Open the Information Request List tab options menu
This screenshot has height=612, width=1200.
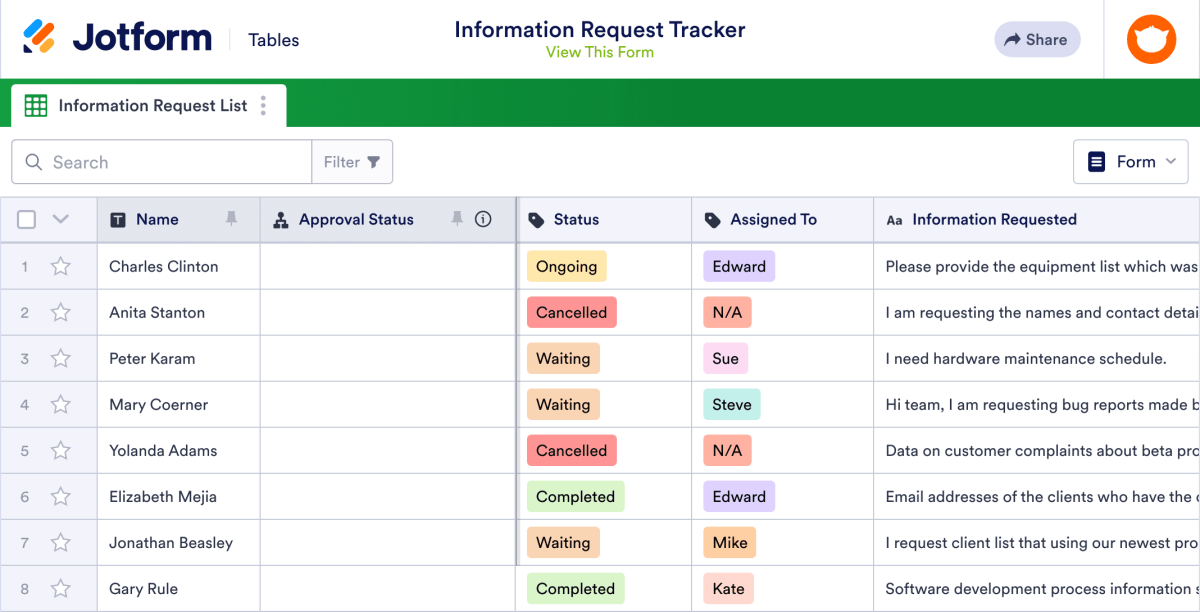(x=263, y=105)
